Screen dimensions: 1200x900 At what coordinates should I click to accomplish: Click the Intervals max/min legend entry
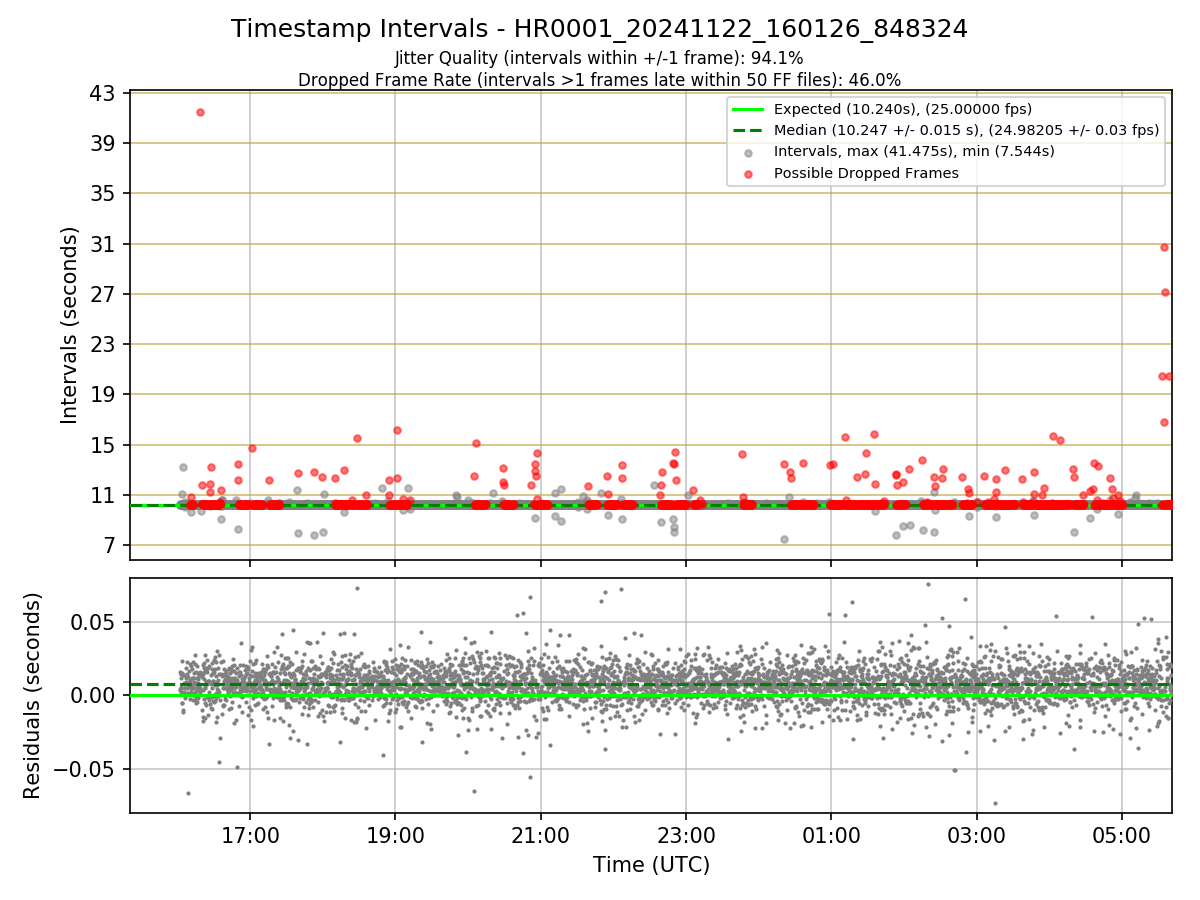pyautogui.click(x=914, y=151)
